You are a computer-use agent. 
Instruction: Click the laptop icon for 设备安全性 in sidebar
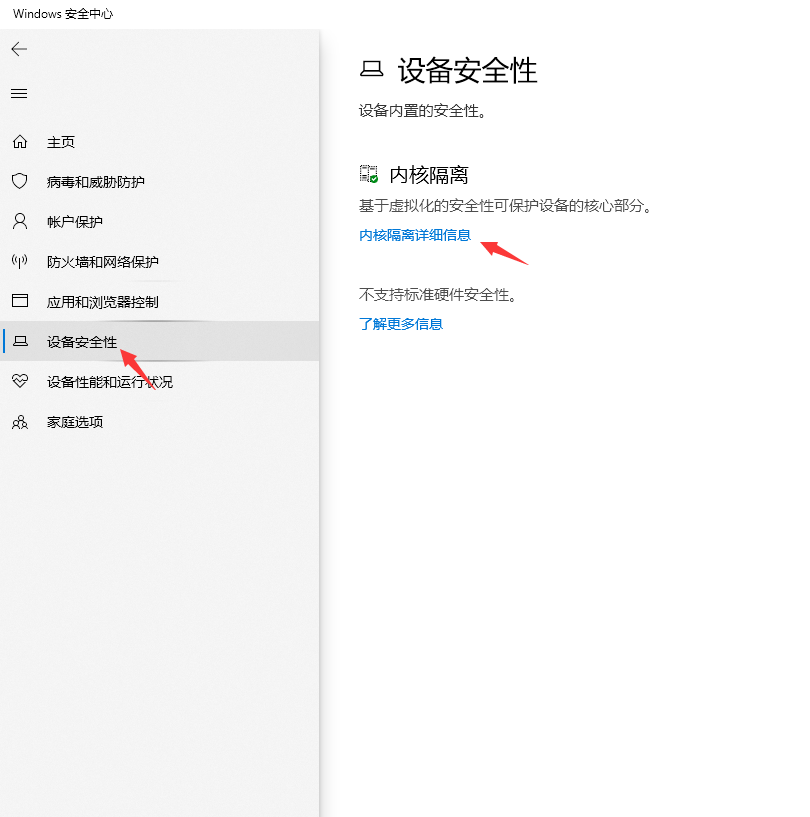pyautogui.click(x=20, y=341)
